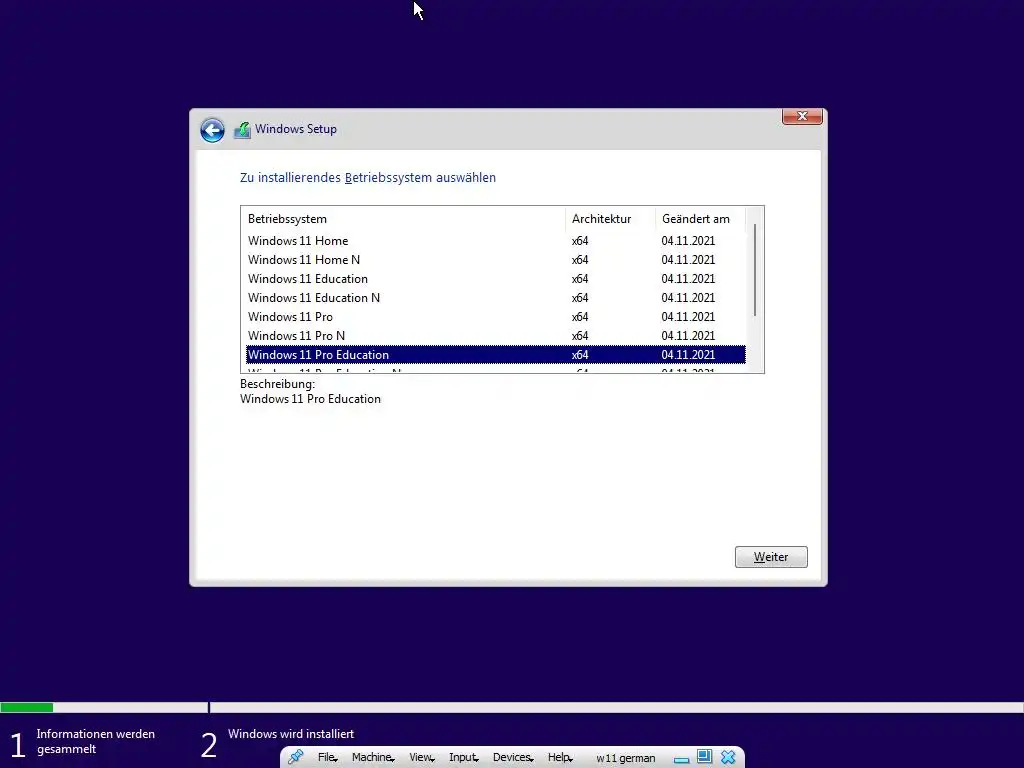The width and height of the screenshot is (1024, 768).
Task: Open the VirtualBox Devices menu
Action: (513, 758)
